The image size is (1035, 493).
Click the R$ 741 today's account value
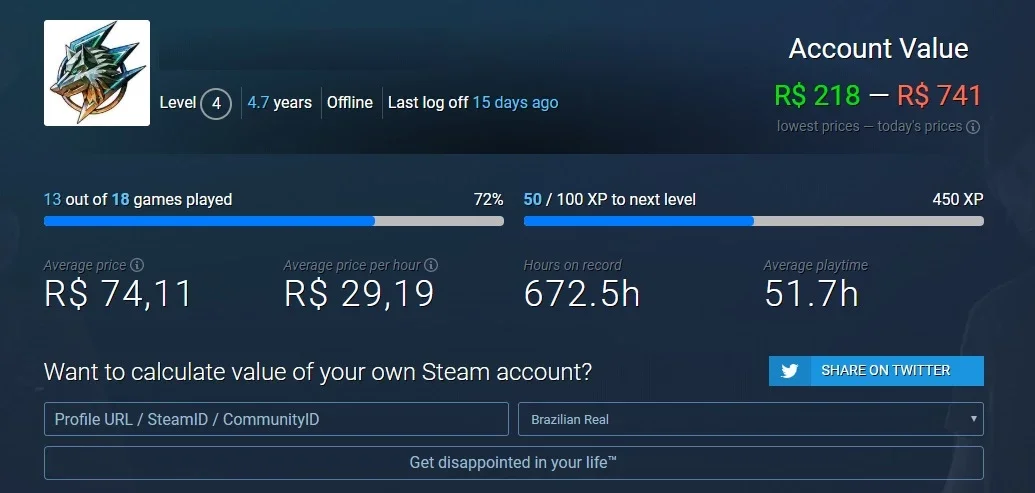939,96
